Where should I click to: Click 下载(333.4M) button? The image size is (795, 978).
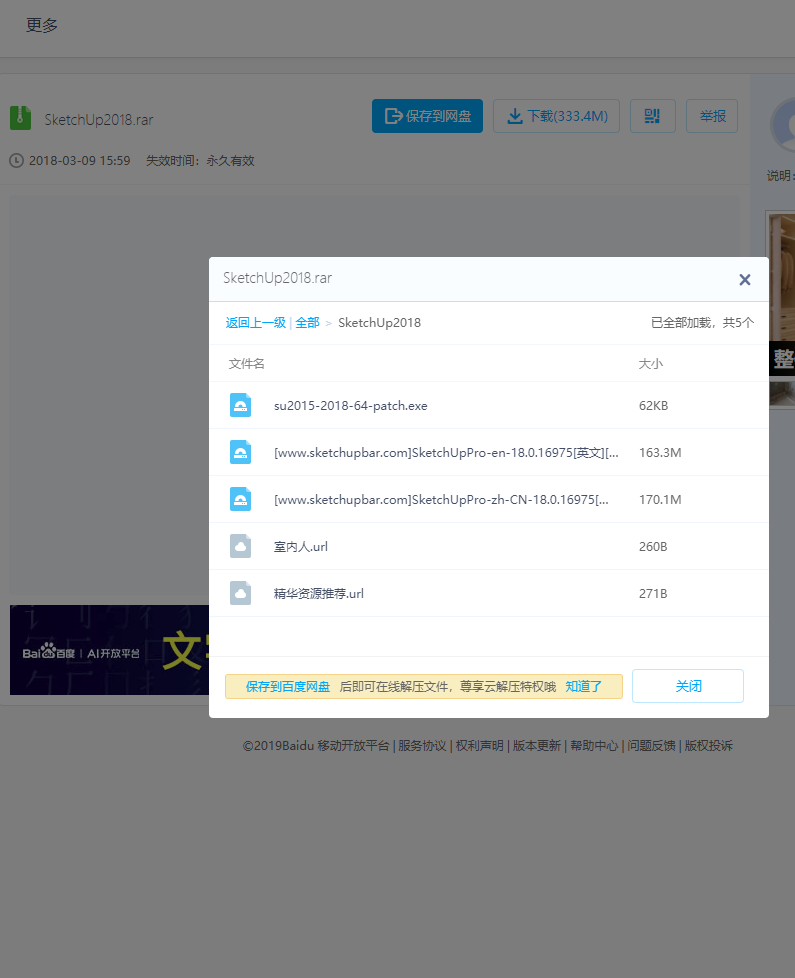(x=556, y=116)
